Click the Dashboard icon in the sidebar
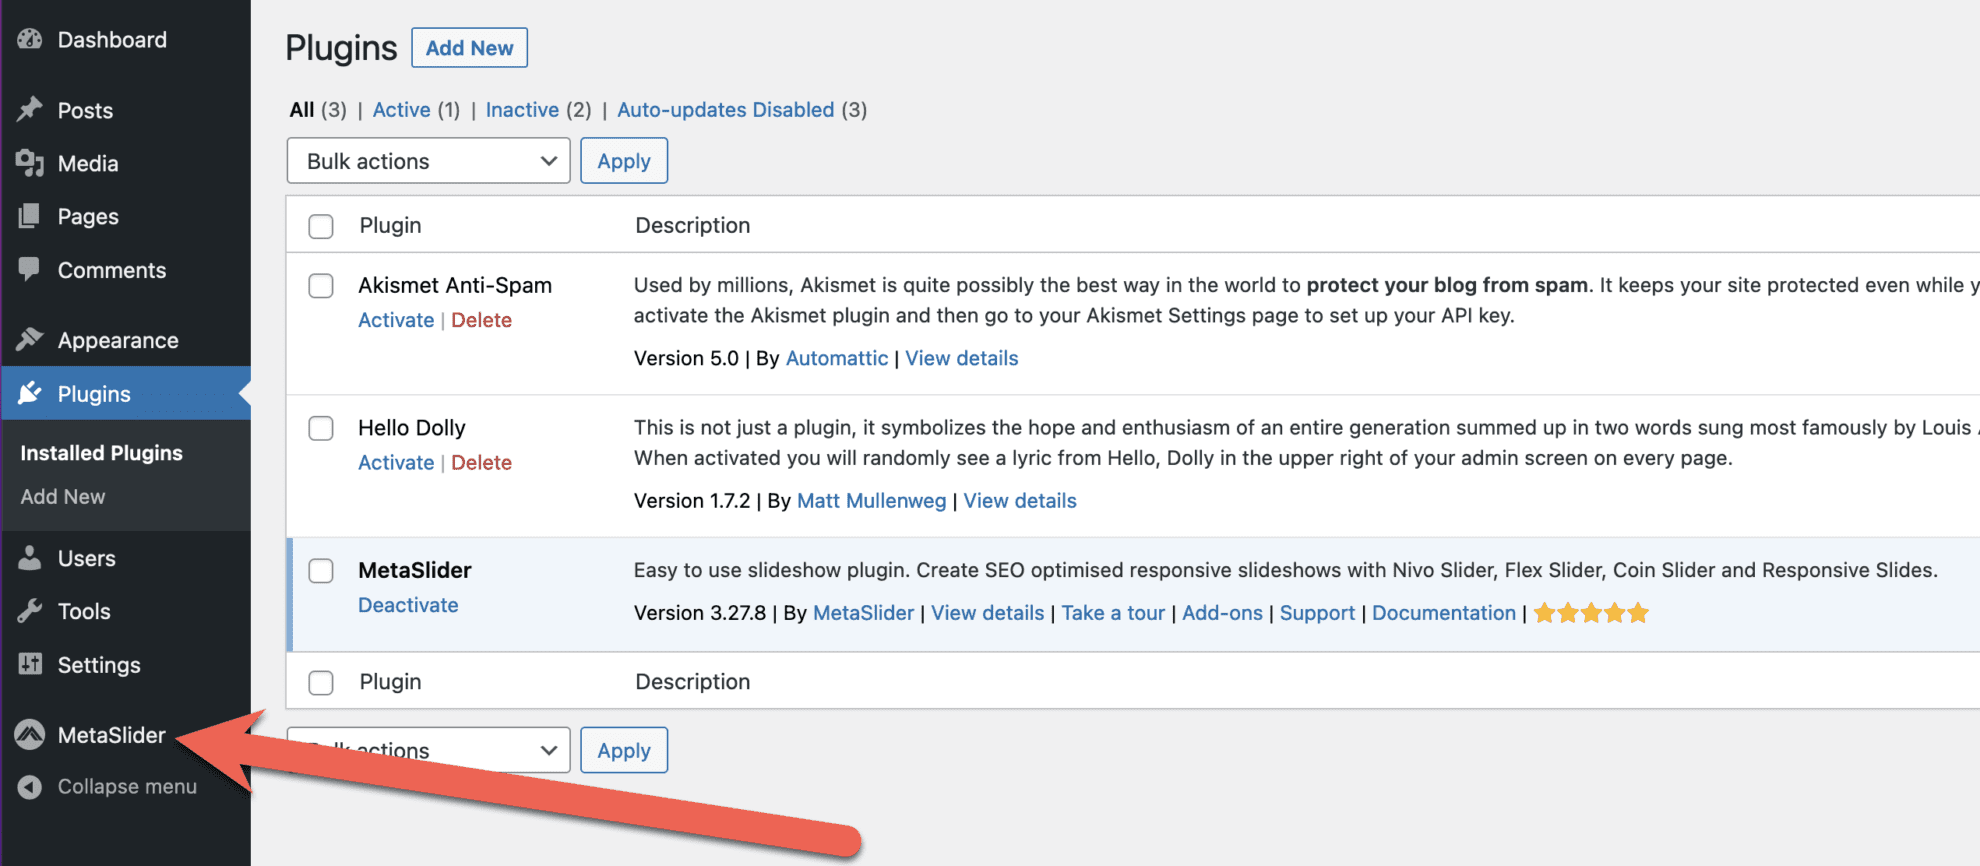Image resolution: width=1980 pixels, height=866 pixels. click(30, 39)
